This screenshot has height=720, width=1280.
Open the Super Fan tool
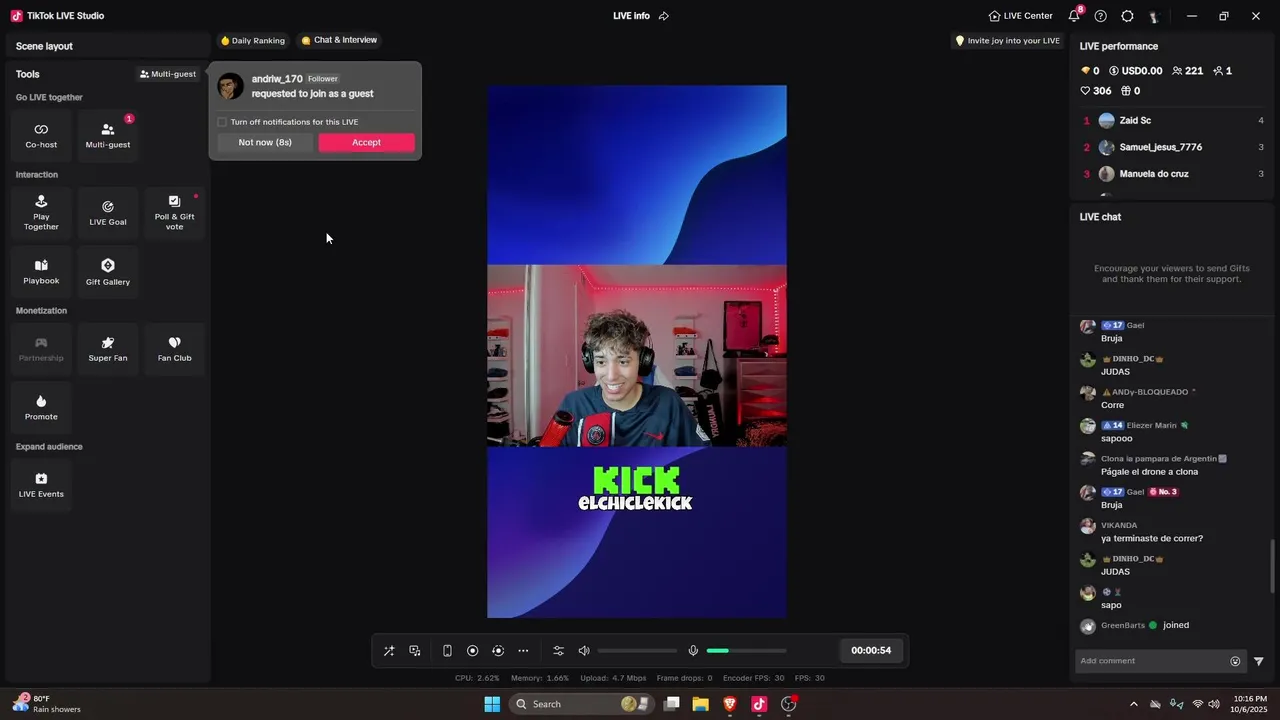pos(108,349)
